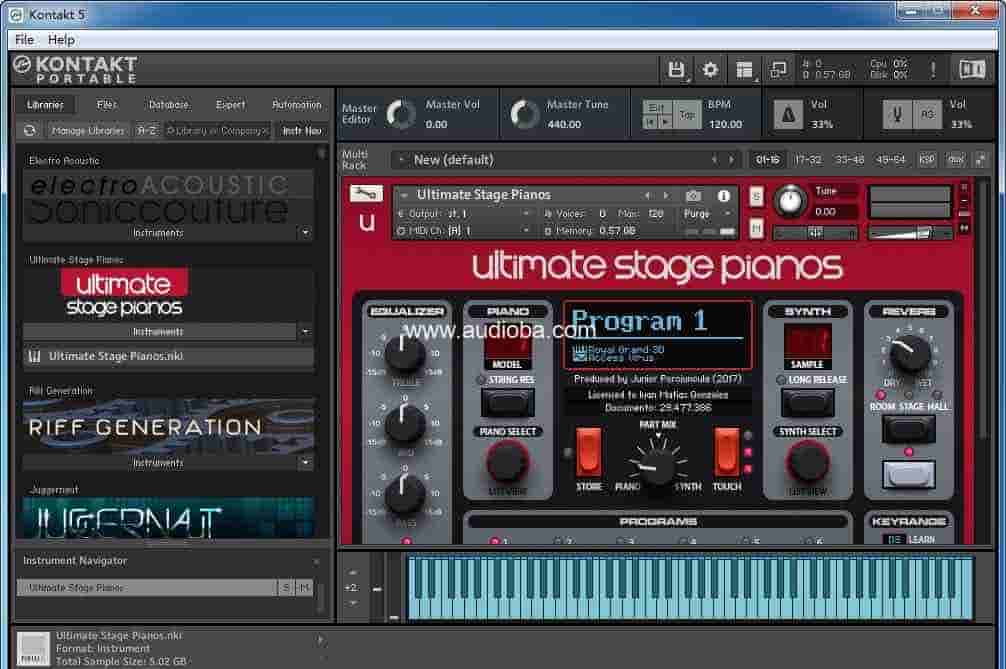The image size is (1006, 669).
Task: Click the Master Vol knob
Action: click(x=401, y=114)
